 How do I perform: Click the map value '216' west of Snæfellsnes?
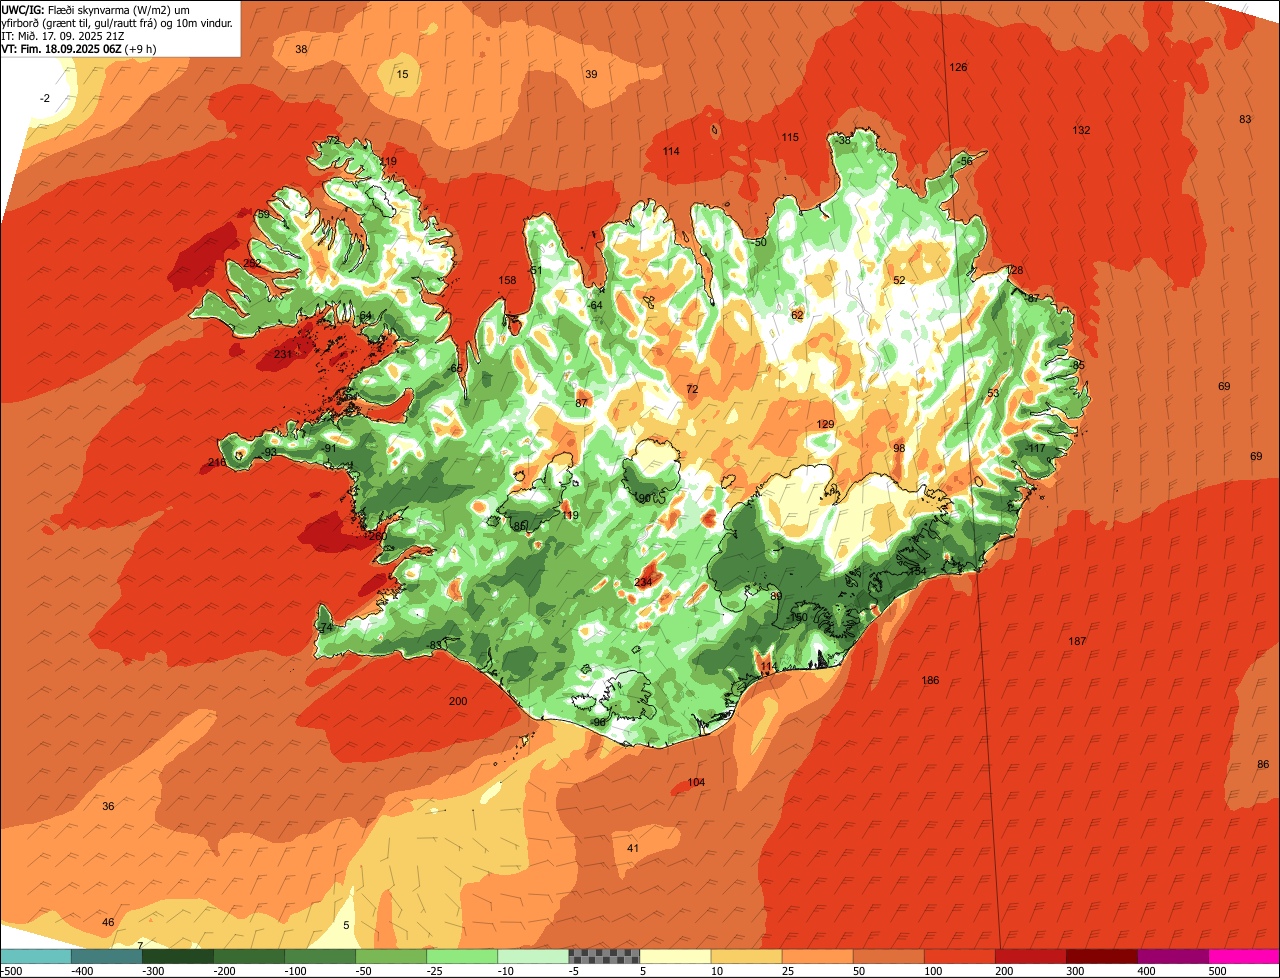pos(217,462)
